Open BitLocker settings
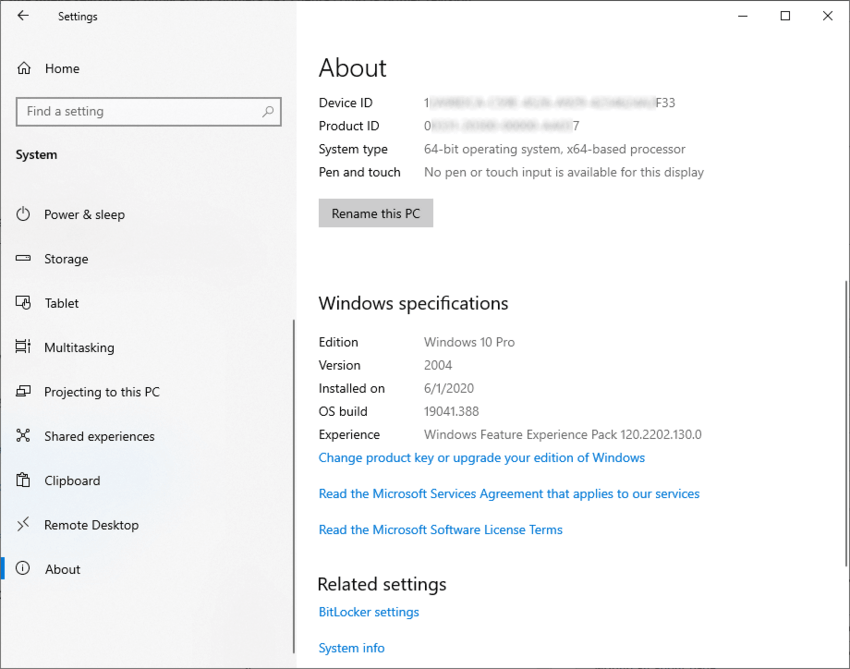 368,611
